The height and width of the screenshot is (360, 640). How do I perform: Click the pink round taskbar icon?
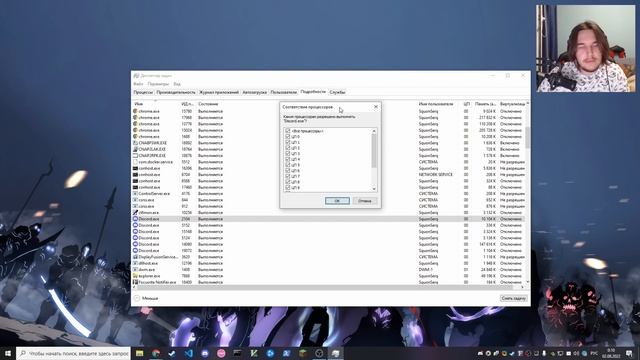tap(221, 353)
